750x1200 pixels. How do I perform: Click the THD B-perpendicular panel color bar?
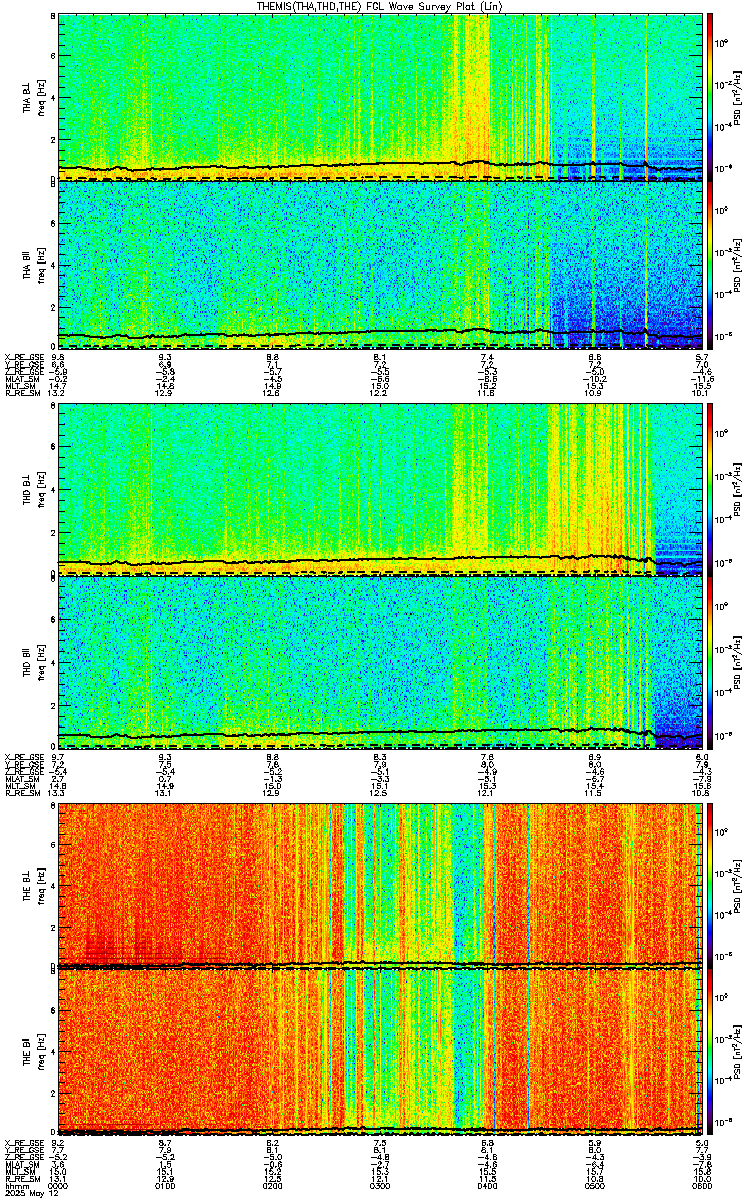click(x=710, y=489)
